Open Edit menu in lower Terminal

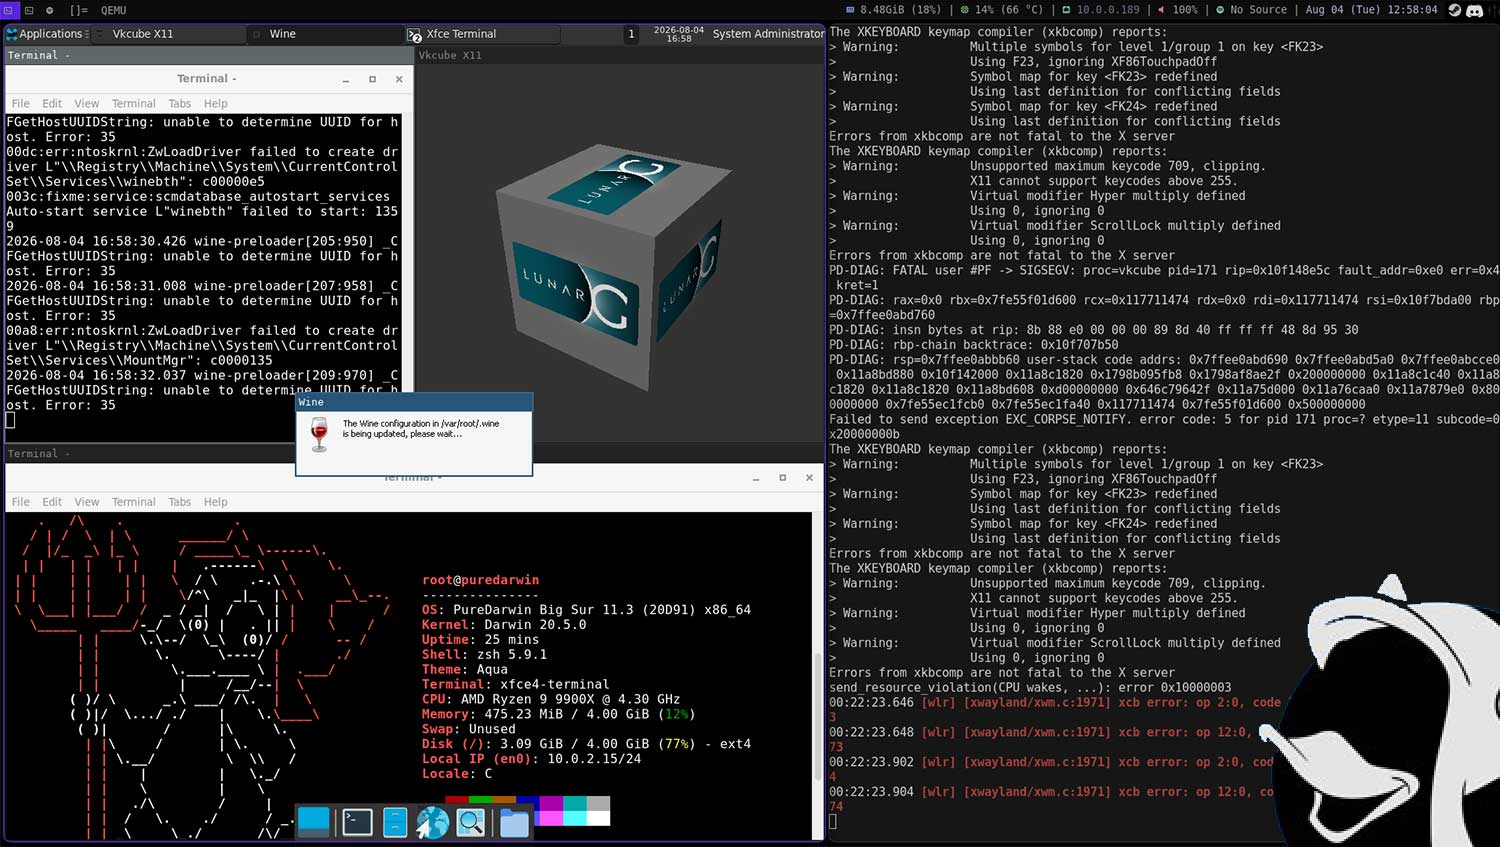click(x=52, y=502)
